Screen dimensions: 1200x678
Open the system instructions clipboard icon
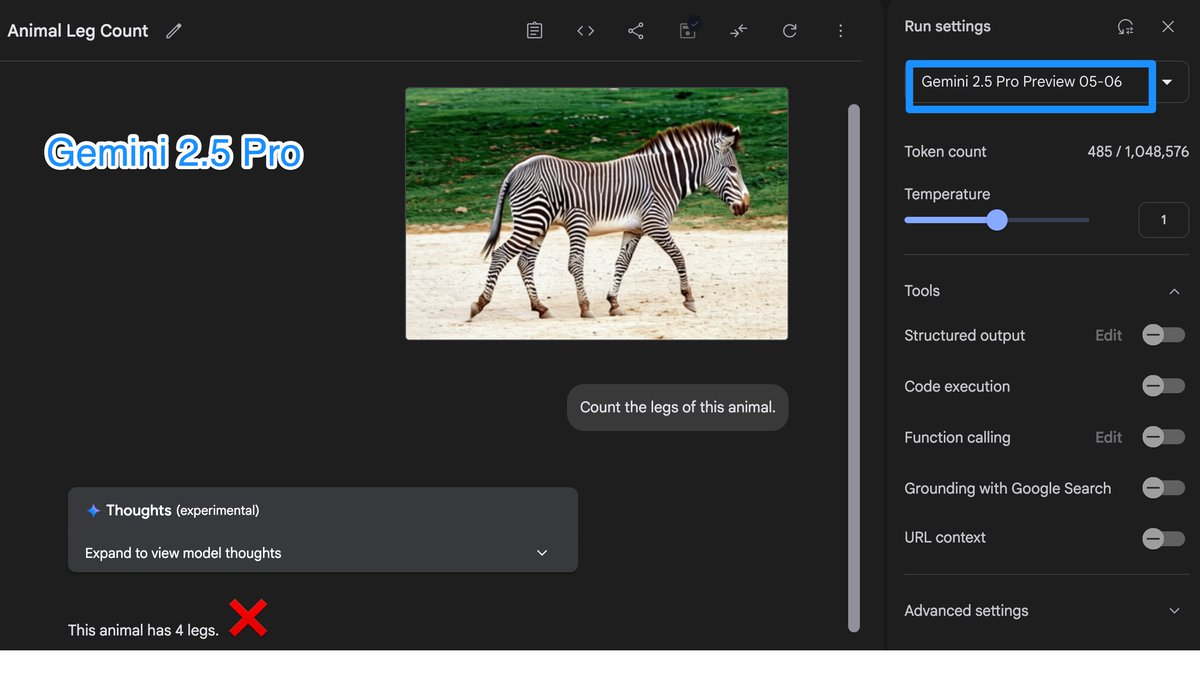[x=535, y=31]
